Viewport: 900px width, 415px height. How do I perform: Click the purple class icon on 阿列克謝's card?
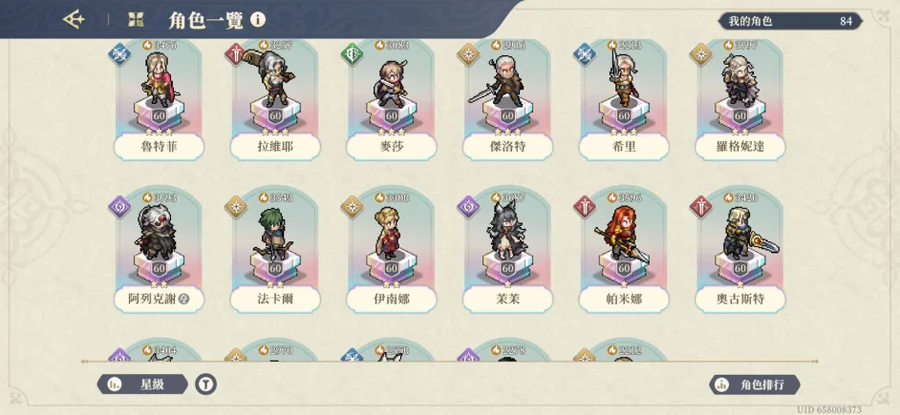pyautogui.click(x=119, y=207)
